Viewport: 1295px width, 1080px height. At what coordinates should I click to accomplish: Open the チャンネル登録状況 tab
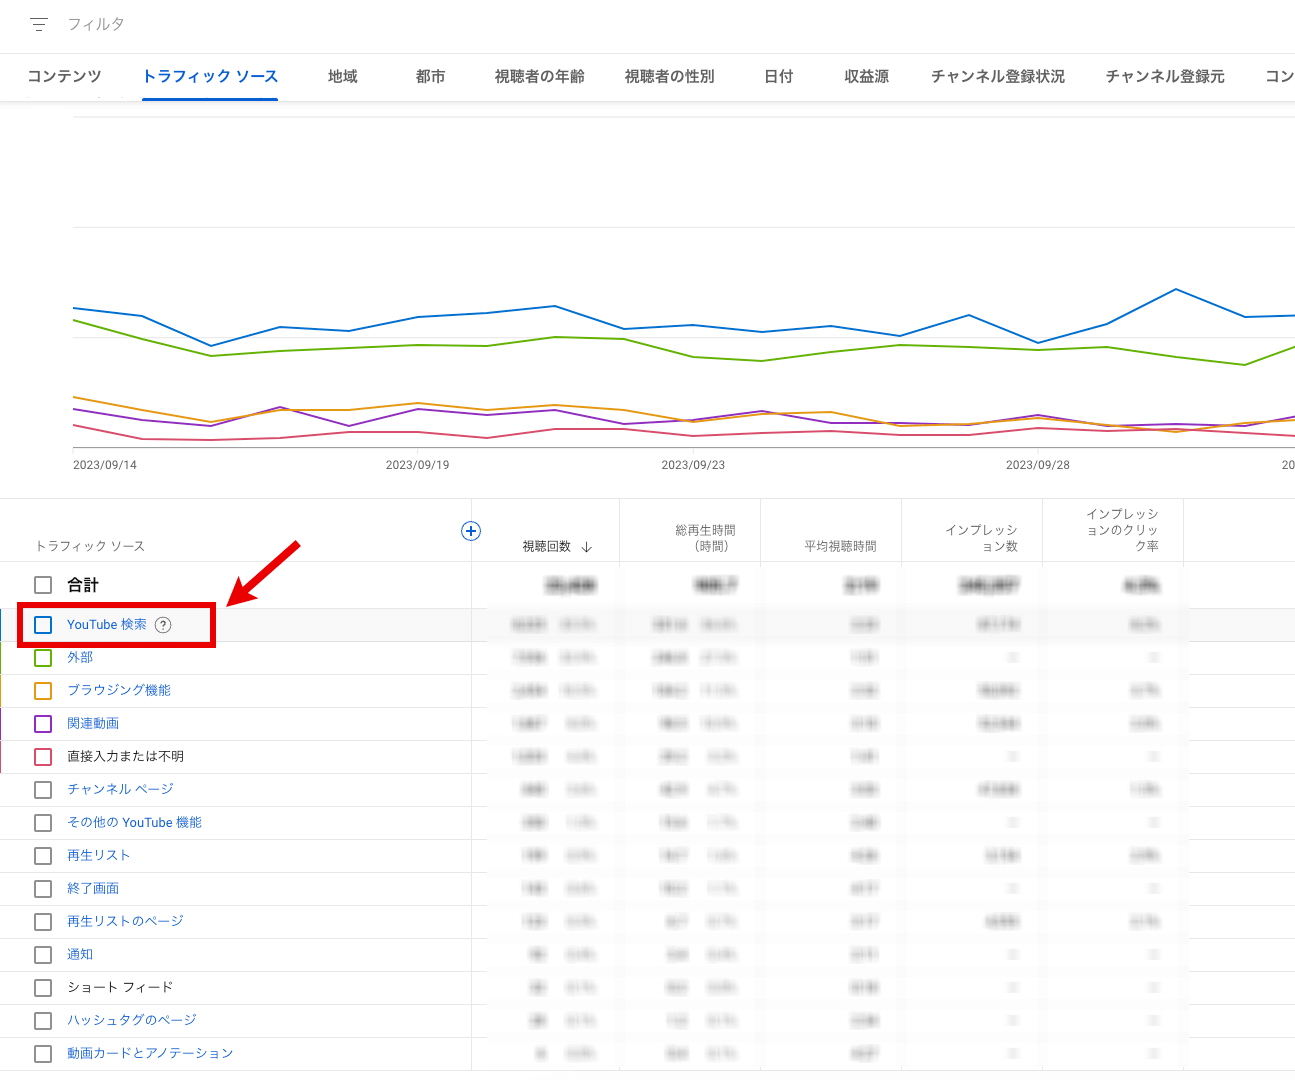998,76
